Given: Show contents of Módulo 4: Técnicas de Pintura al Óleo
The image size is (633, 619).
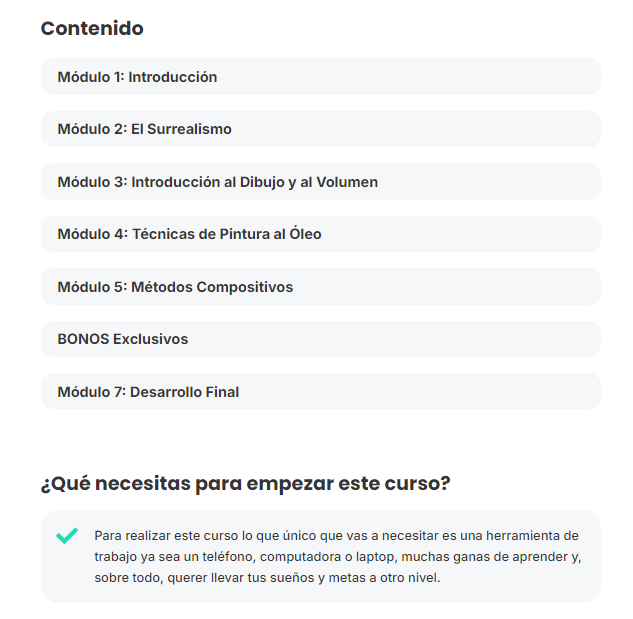Looking at the screenshot, I should point(321,234).
